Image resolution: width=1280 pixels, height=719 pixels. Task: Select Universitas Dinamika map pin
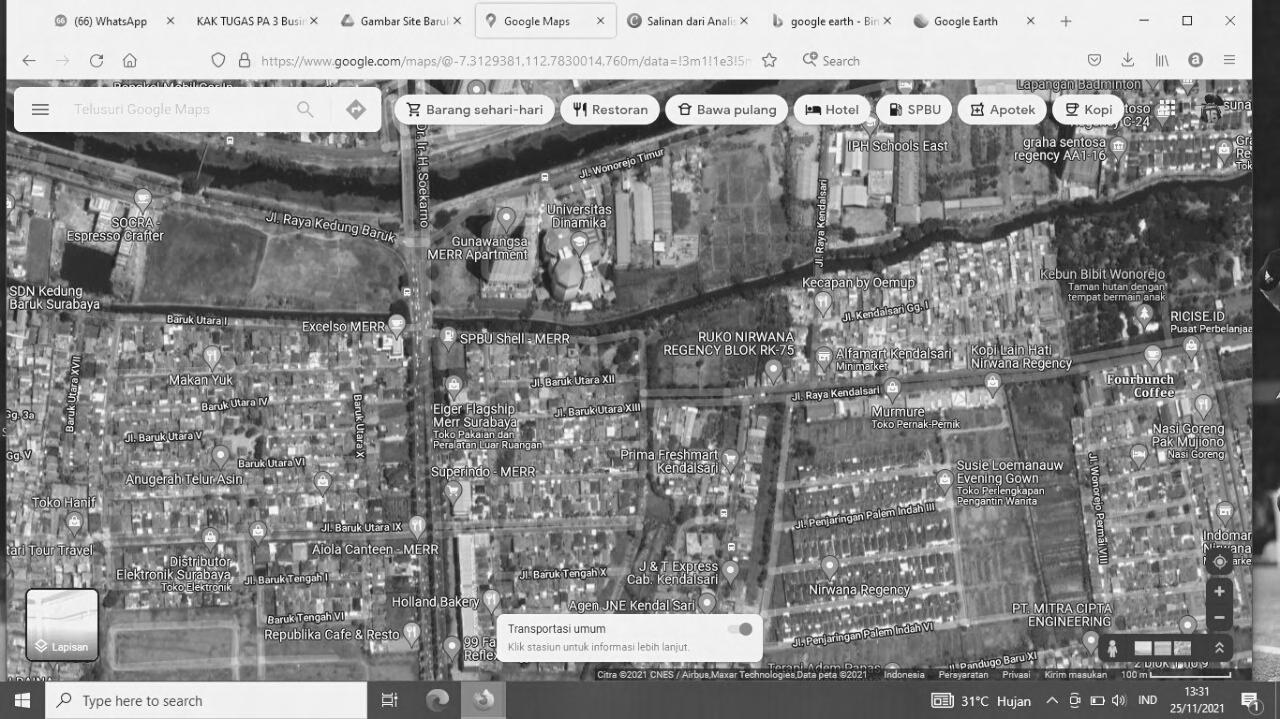tap(579, 242)
